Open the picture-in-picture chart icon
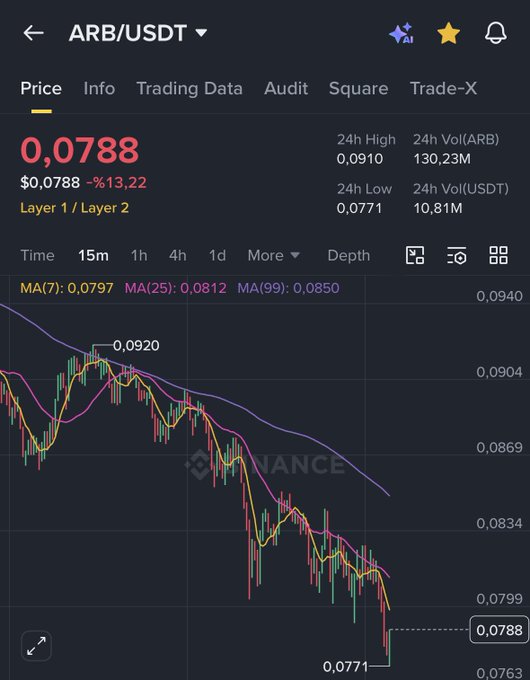The height and width of the screenshot is (680, 530). (x=415, y=255)
